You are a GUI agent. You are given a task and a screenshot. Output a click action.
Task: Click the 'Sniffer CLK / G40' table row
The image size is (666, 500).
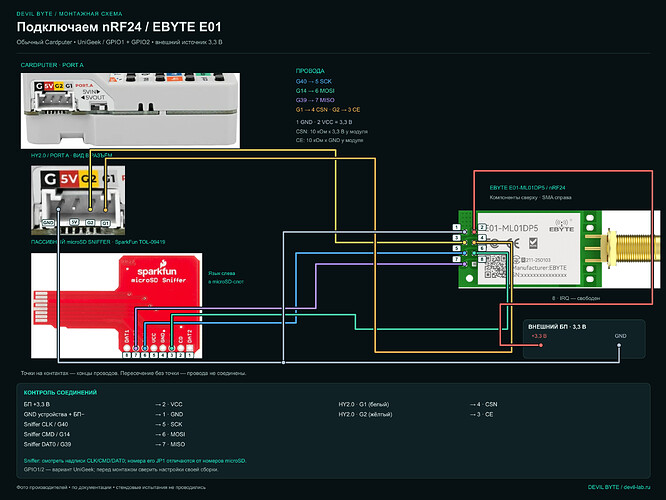pyautogui.click(x=46, y=424)
